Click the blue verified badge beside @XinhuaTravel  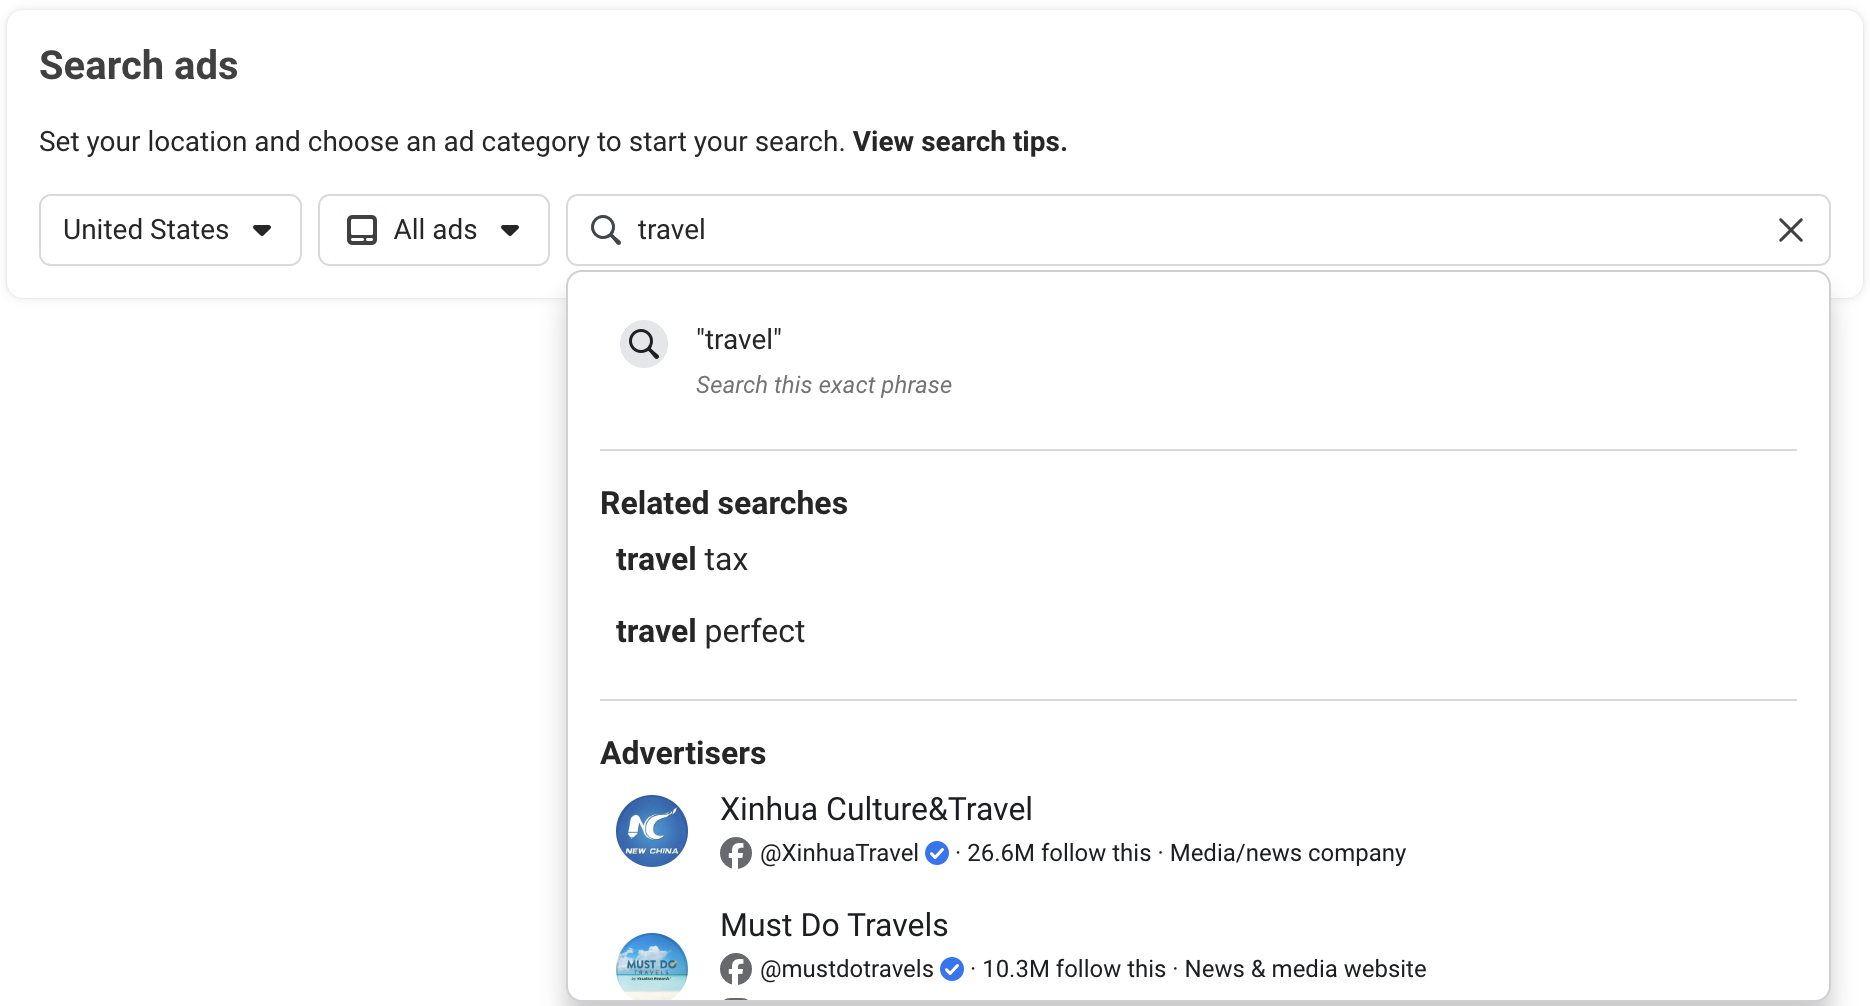point(937,853)
